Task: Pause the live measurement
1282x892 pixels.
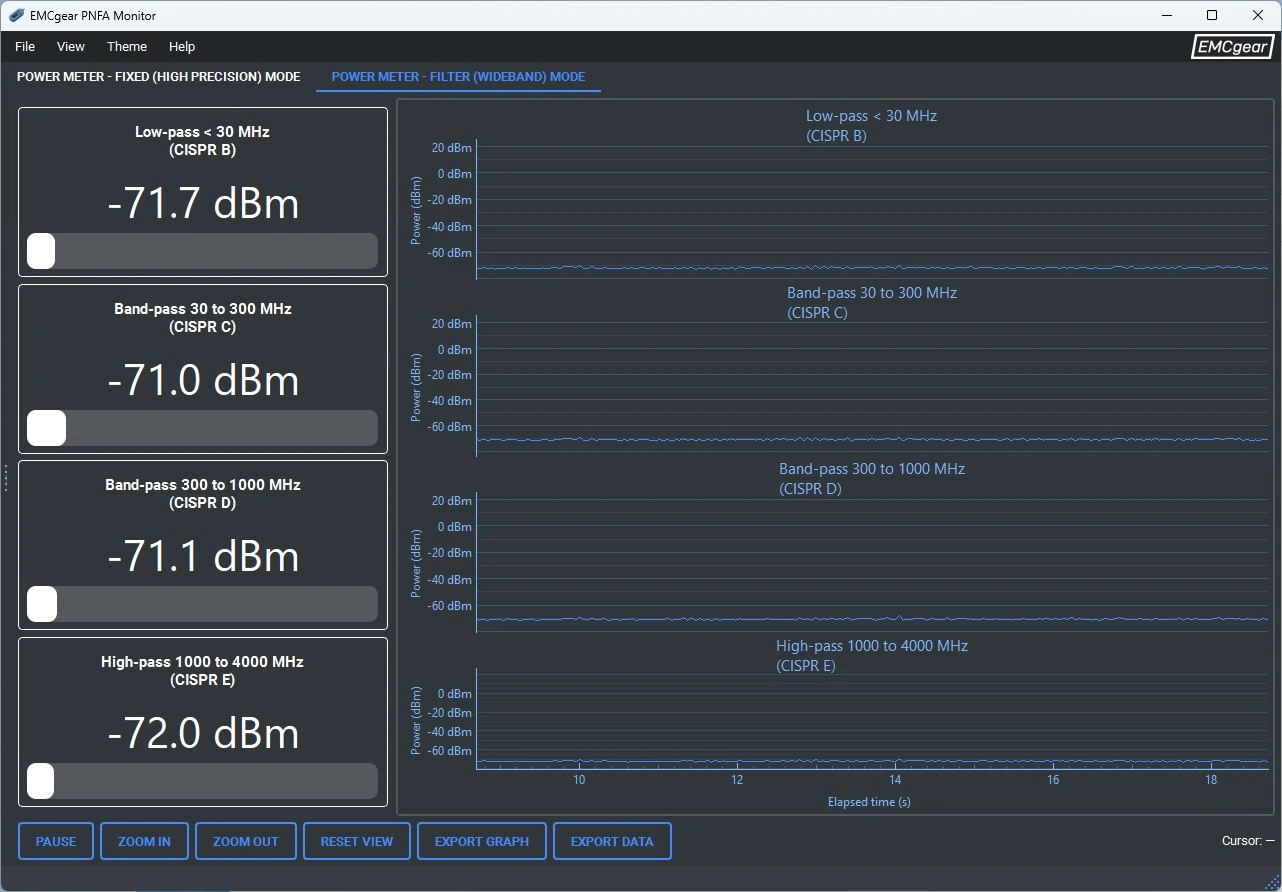Action: pos(56,841)
